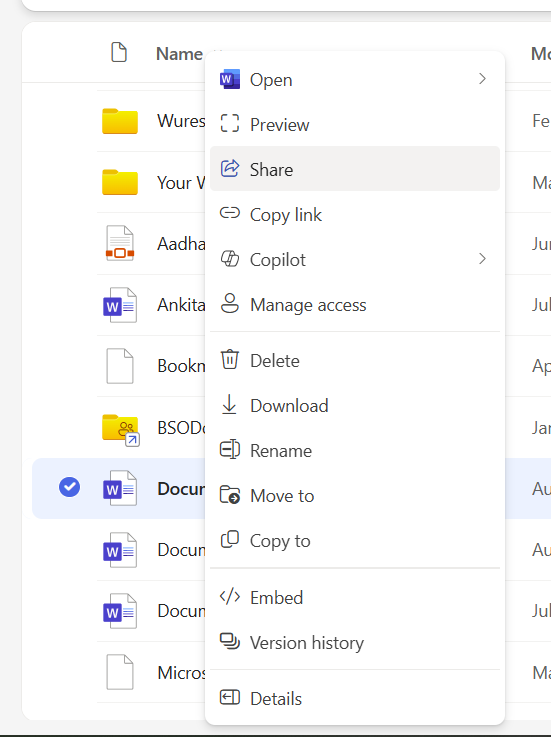Viewport: 551px width, 737px height.
Task: Choose Download from the context menu
Action: (x=355, y=406)
